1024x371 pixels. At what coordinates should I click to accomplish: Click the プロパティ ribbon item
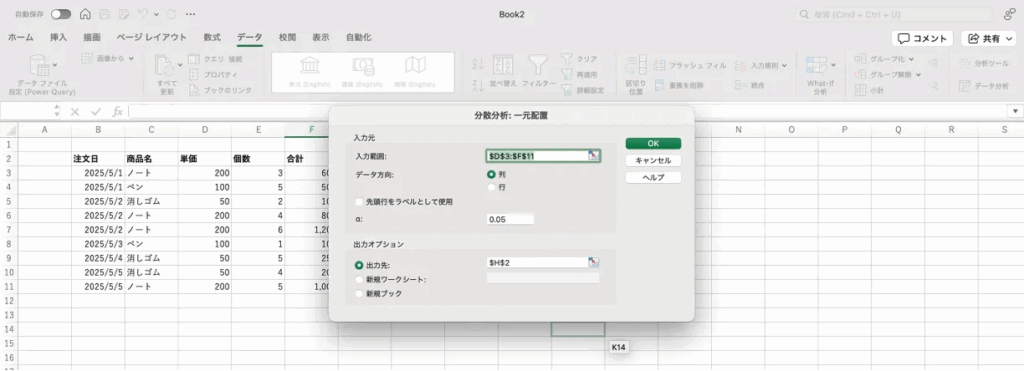point(213,74)
